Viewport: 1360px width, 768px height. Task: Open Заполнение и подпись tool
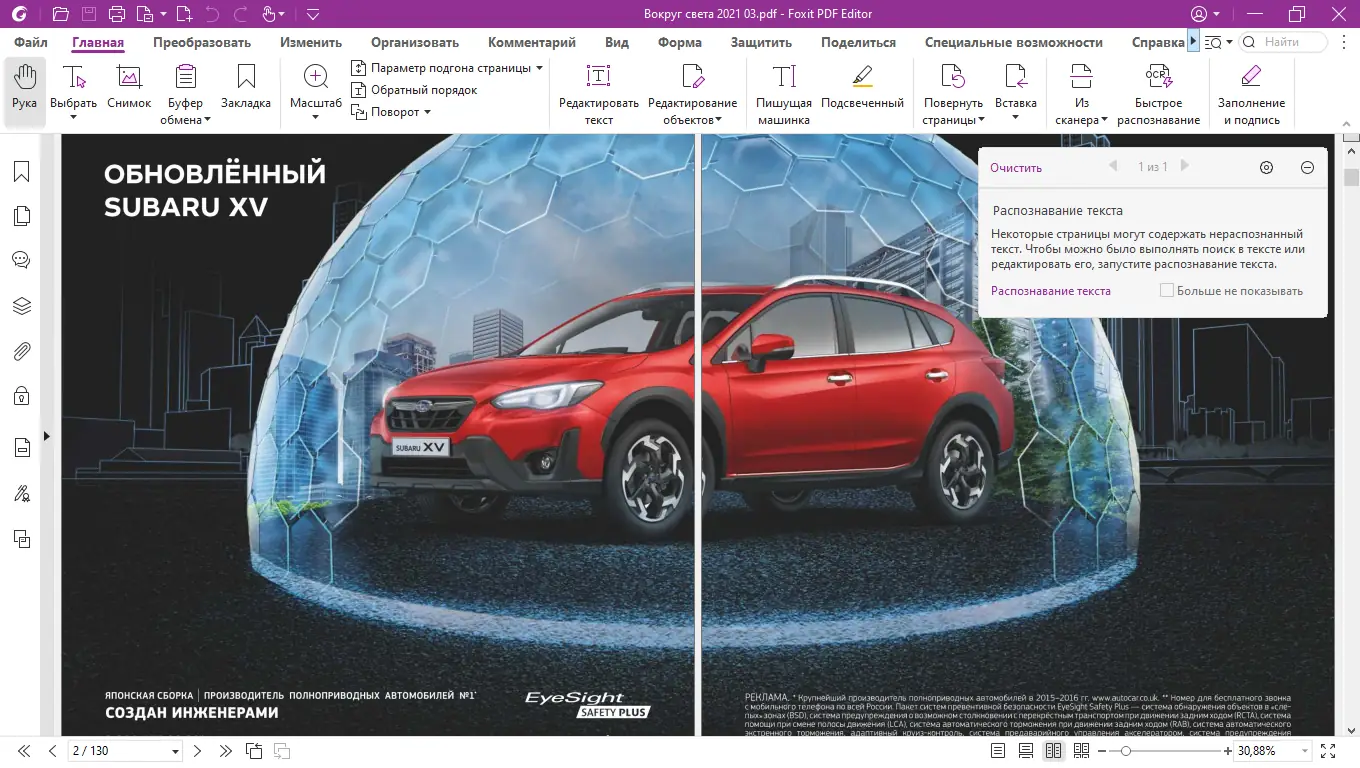[1251, 94]
